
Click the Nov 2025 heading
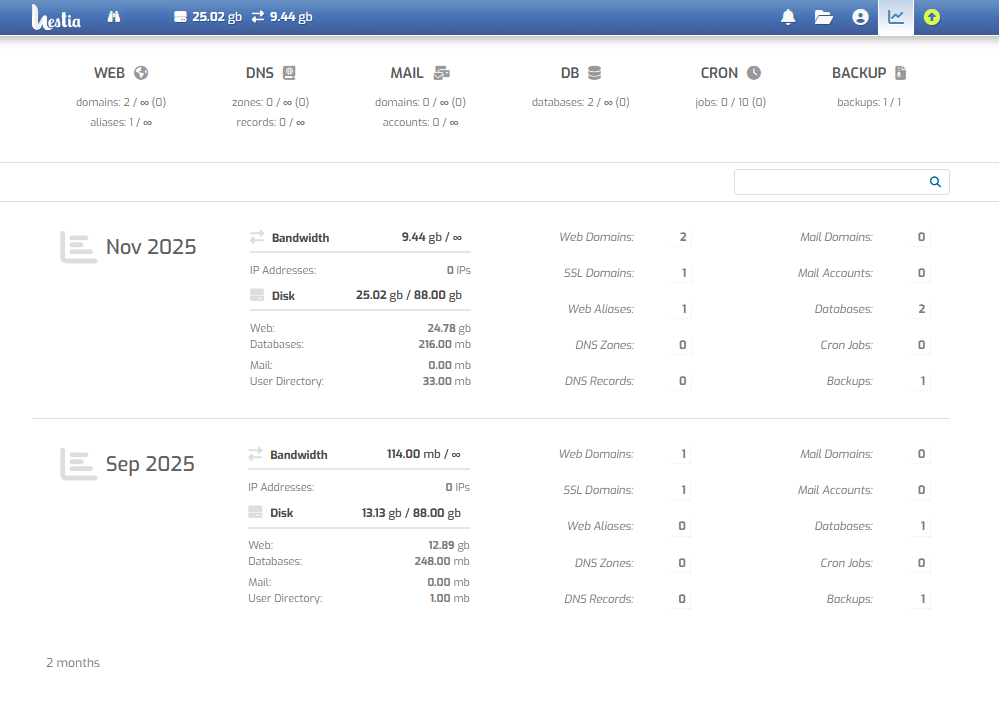(x=151, y=247)
